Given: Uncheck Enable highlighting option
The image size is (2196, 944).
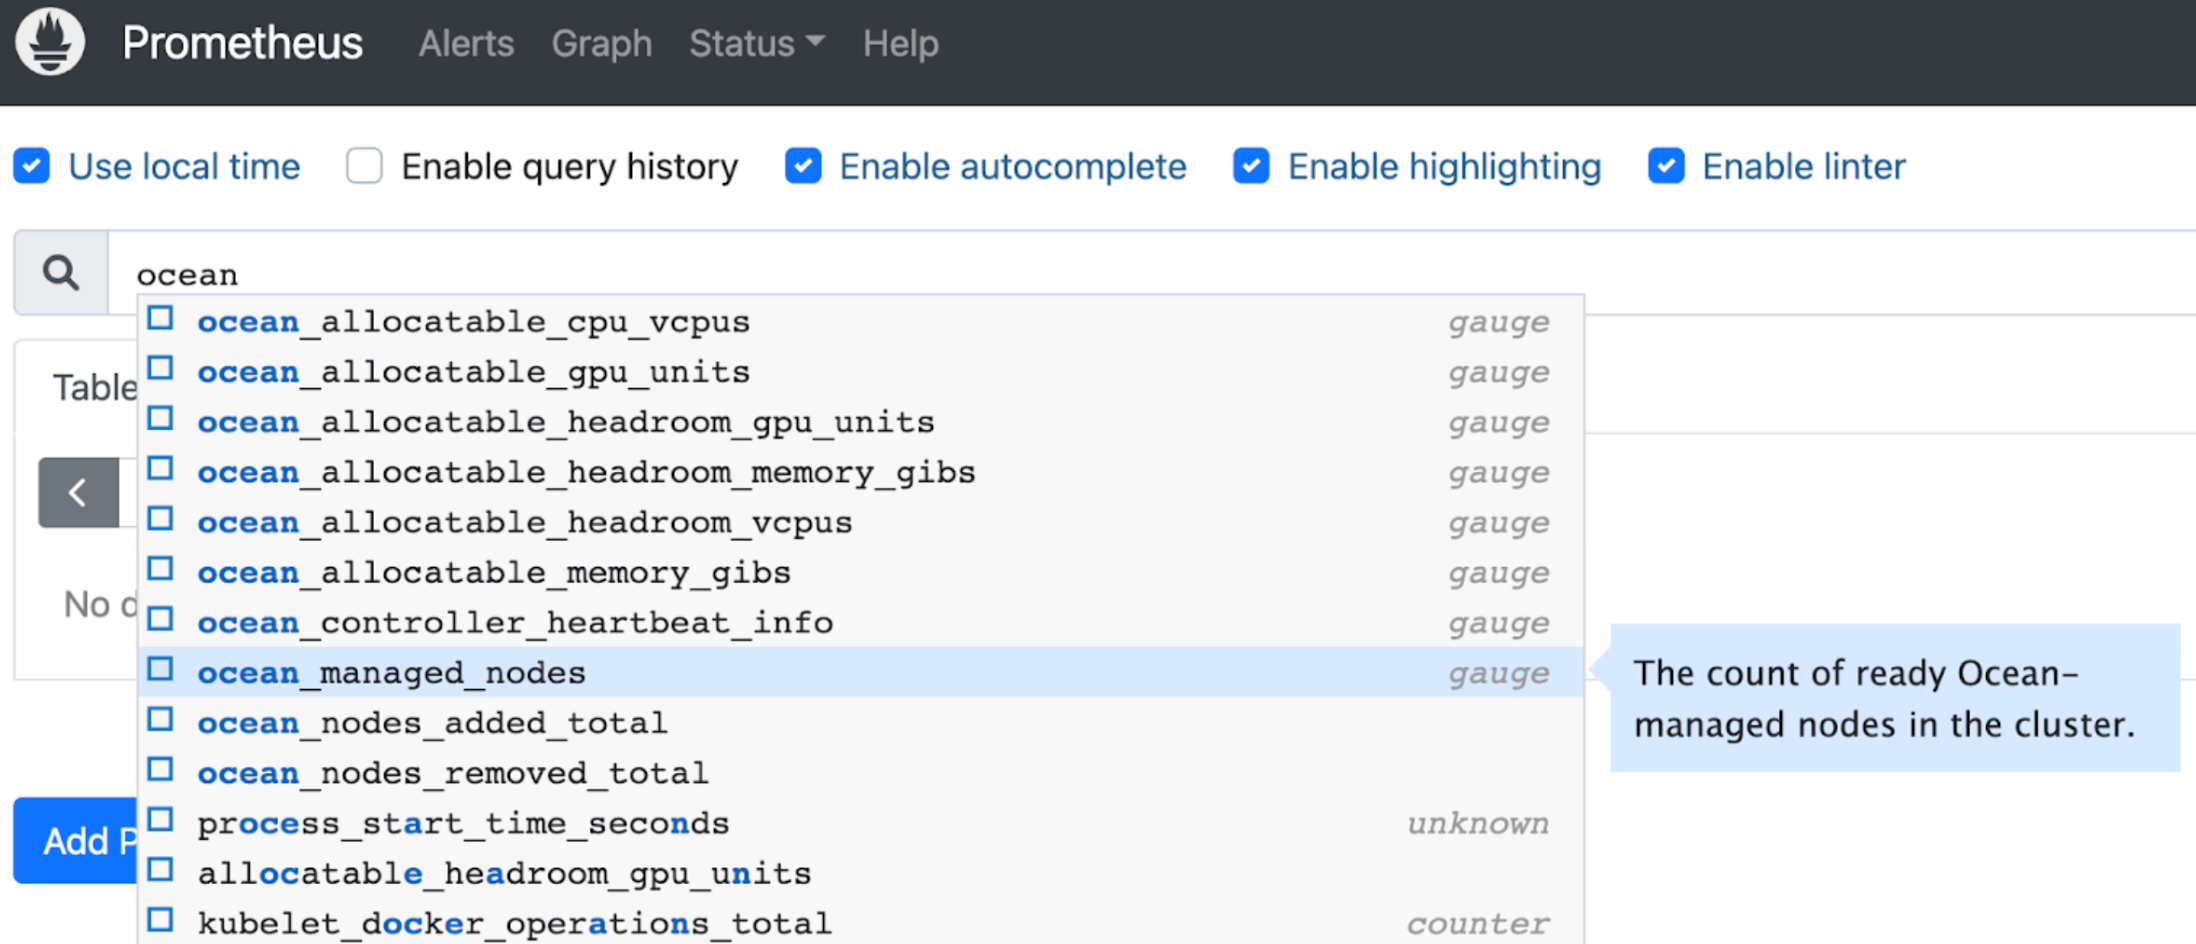Looking at the screenshot, I should coord(1251,166).
